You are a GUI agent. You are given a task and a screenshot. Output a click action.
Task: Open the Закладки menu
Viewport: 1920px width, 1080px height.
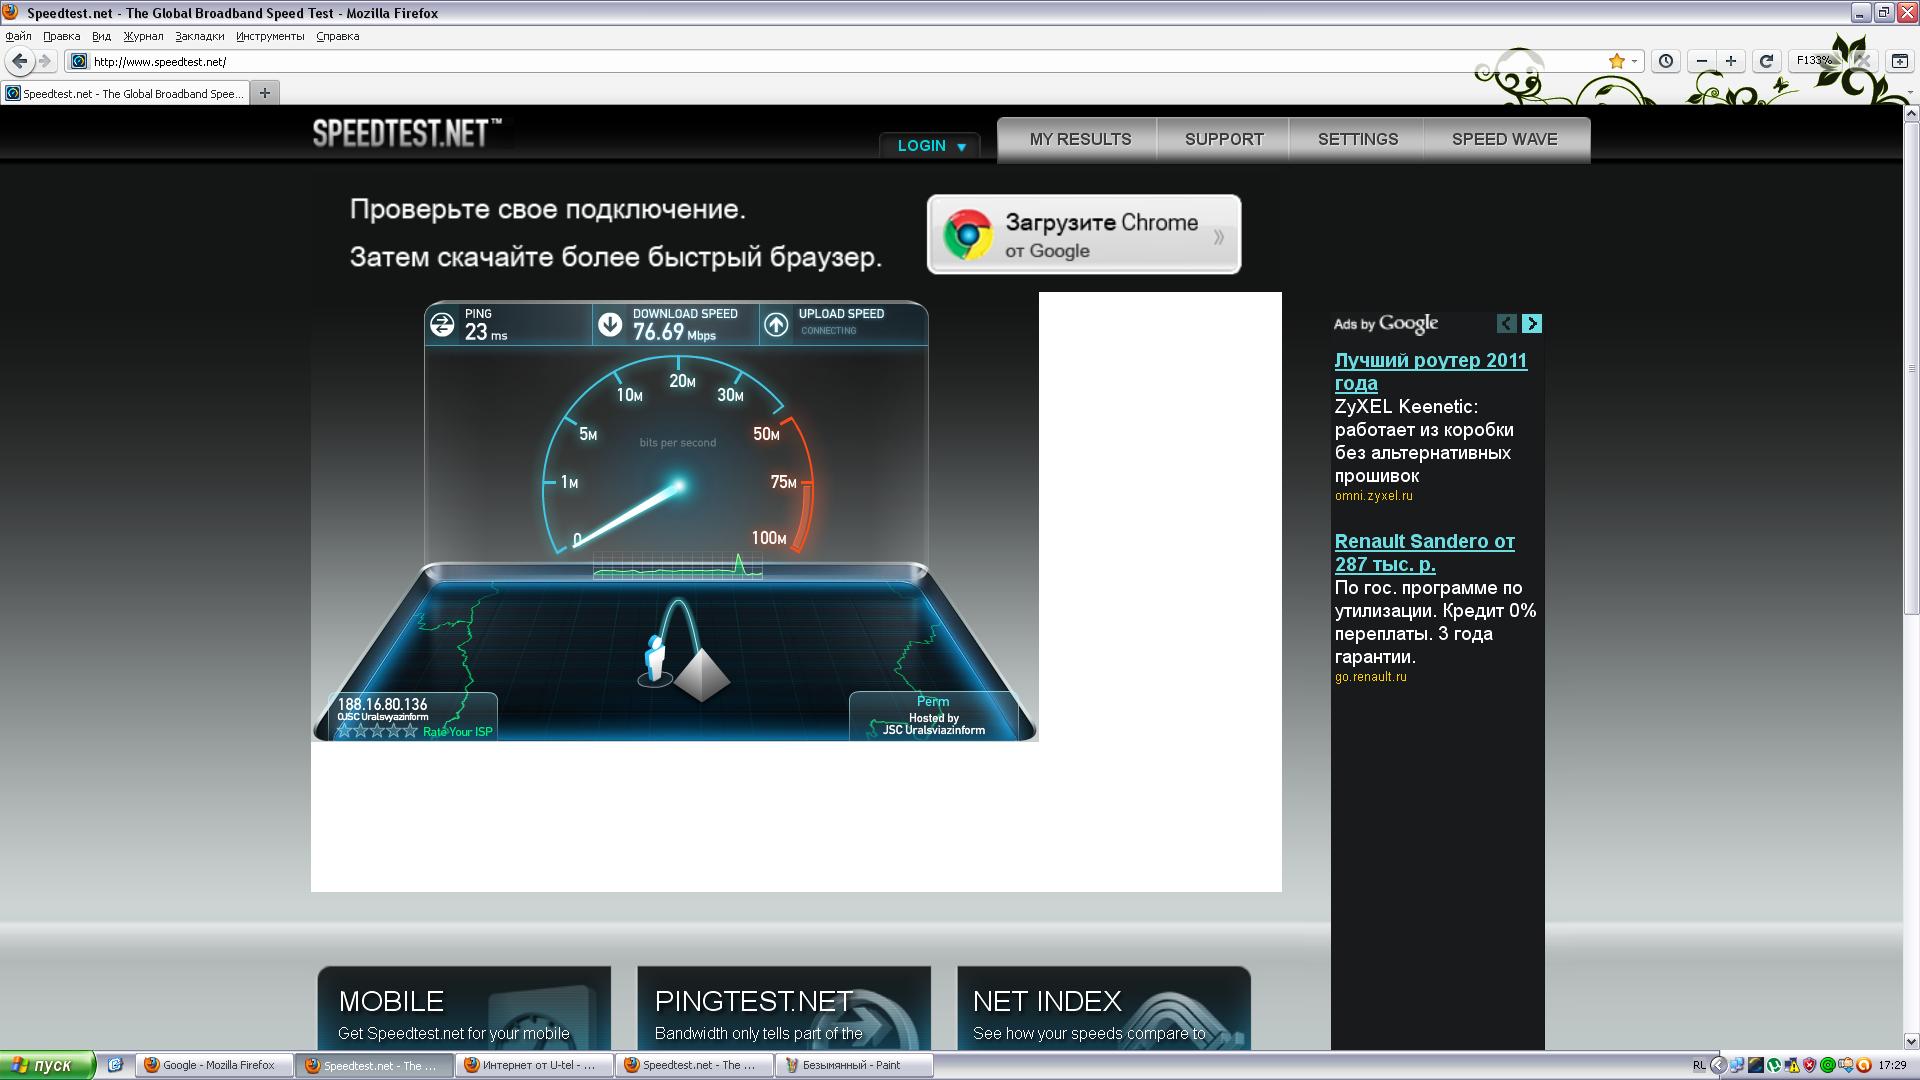point(199,36)
